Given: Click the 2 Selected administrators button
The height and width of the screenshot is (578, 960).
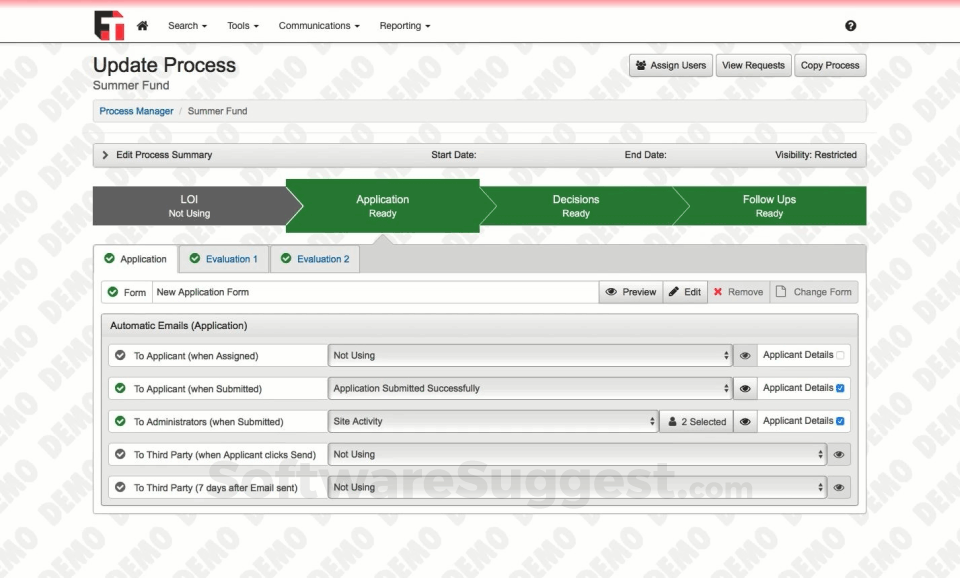Looking at the screenshot, I should point(696,421).
